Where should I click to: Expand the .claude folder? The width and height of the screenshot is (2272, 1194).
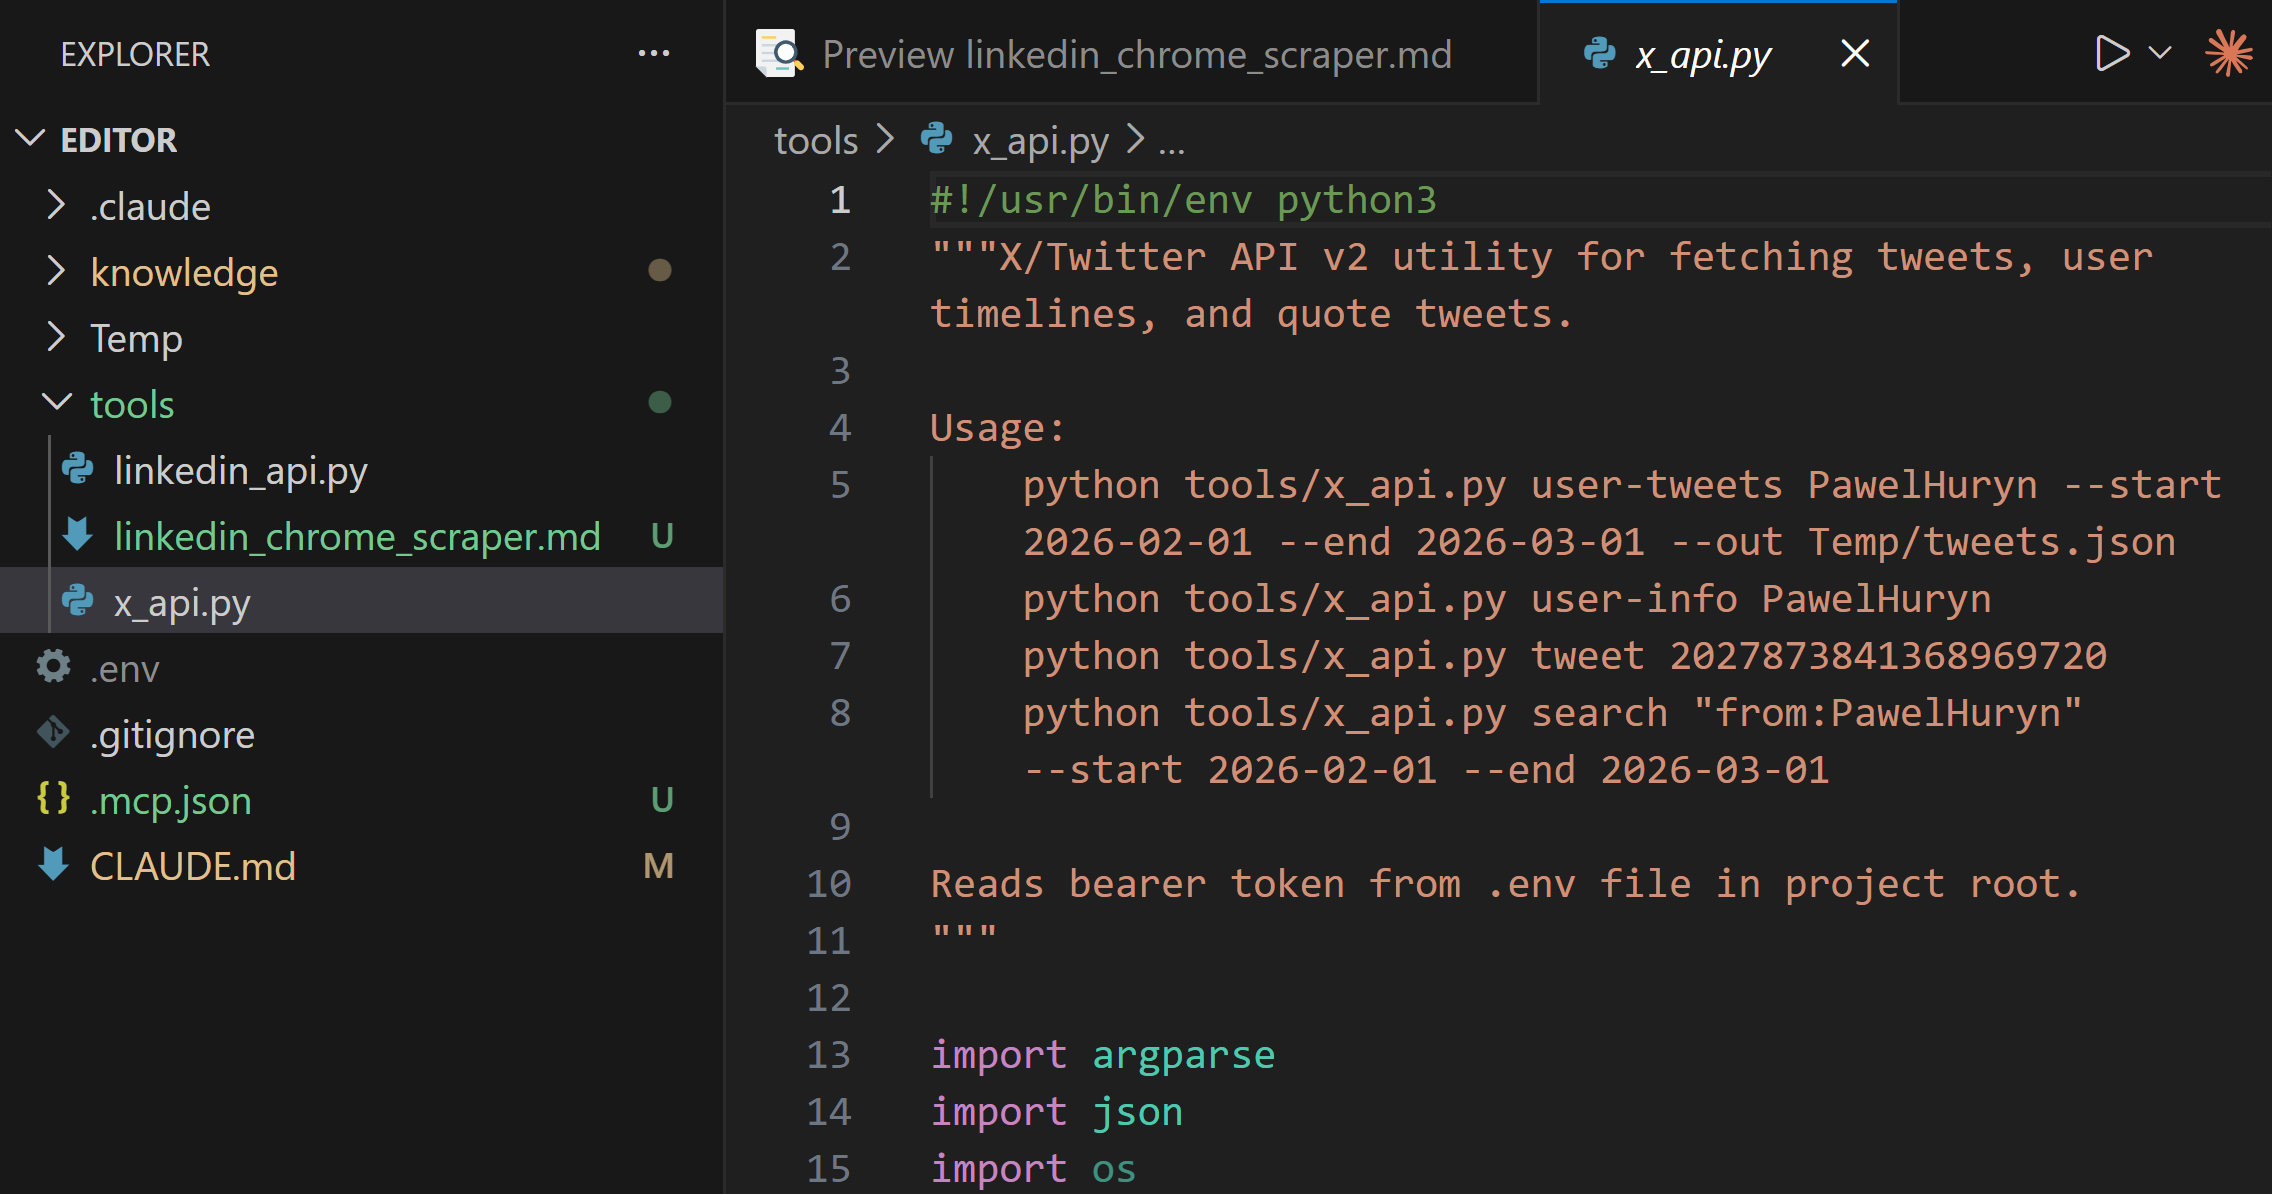57,206
